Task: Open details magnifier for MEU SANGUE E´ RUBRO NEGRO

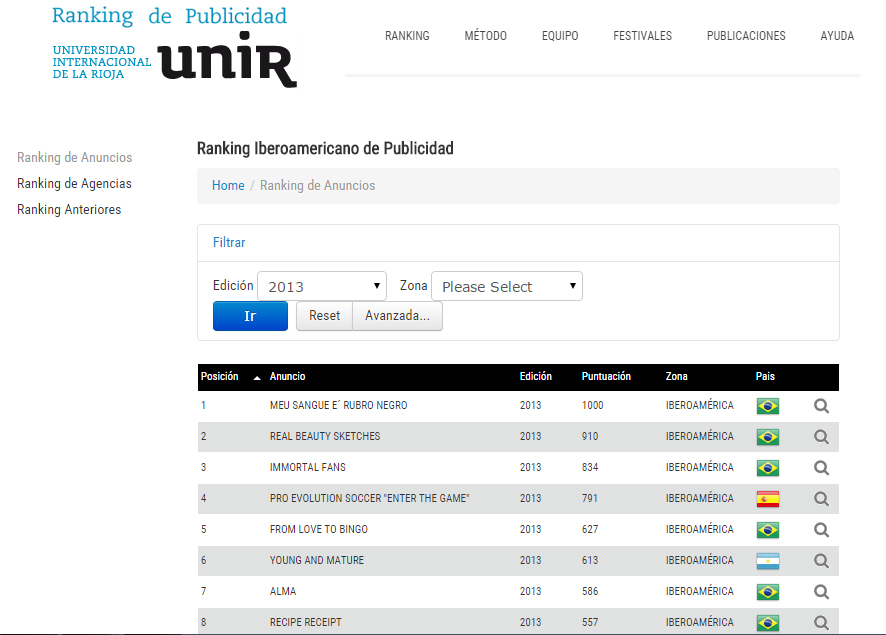Action: pyautogui.click(x=820, y=406)
